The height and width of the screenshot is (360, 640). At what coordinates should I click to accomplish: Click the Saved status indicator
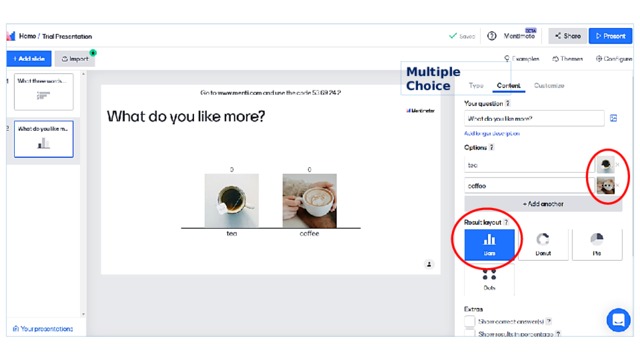tap(462, 36)
